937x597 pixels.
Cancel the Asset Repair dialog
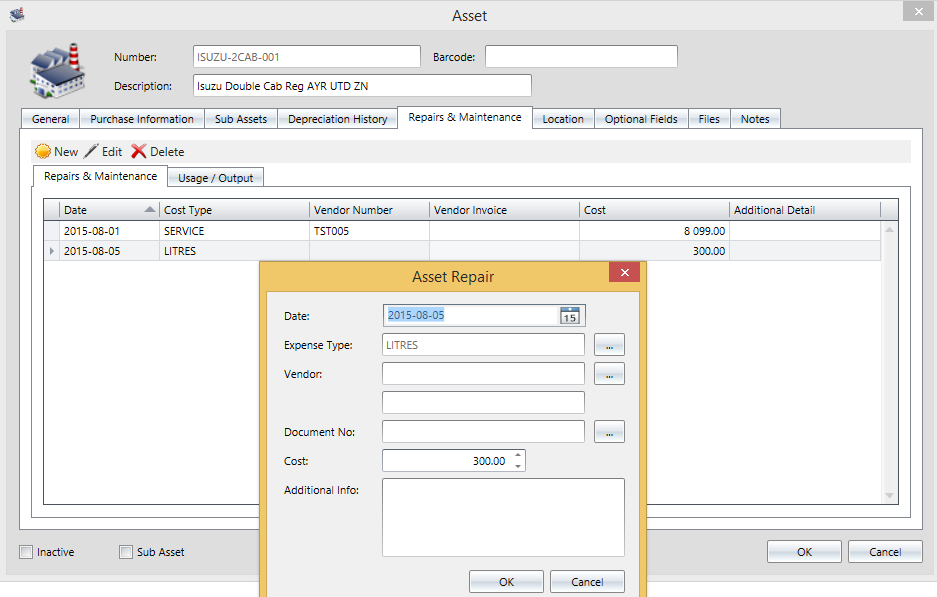pos(587,582)
